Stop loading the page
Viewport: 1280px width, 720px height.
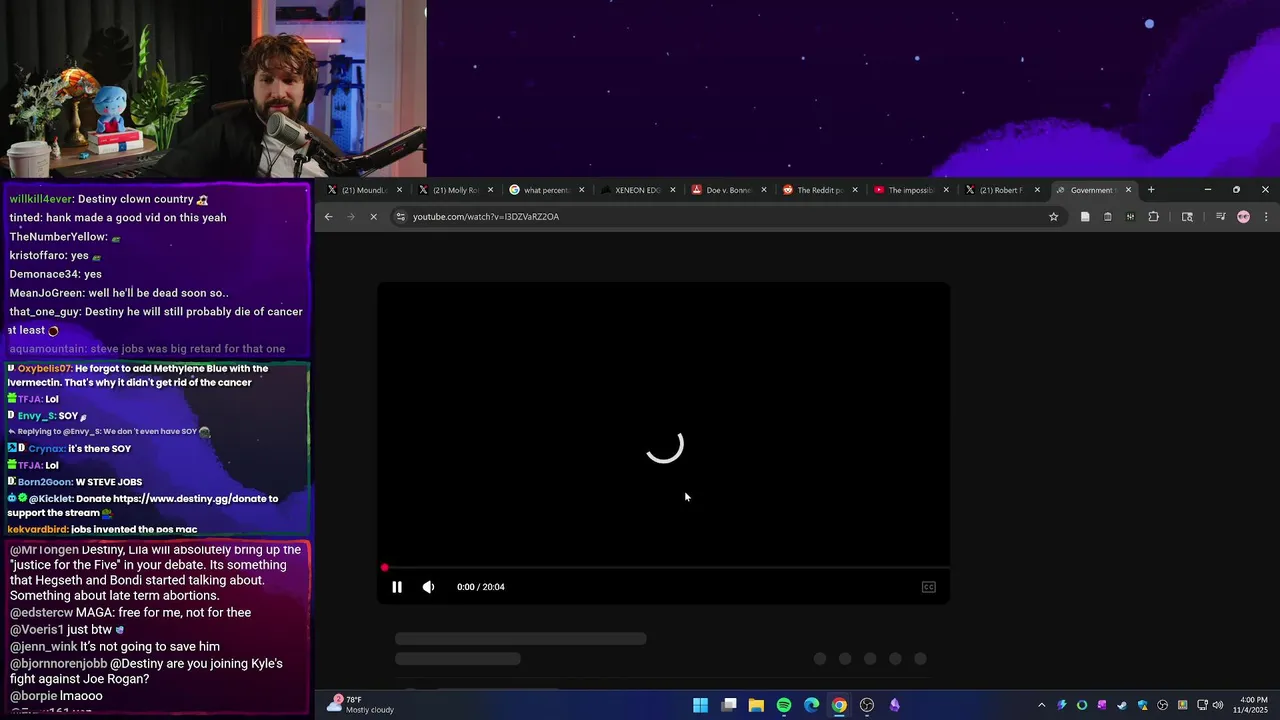click(x=373, y=217)
